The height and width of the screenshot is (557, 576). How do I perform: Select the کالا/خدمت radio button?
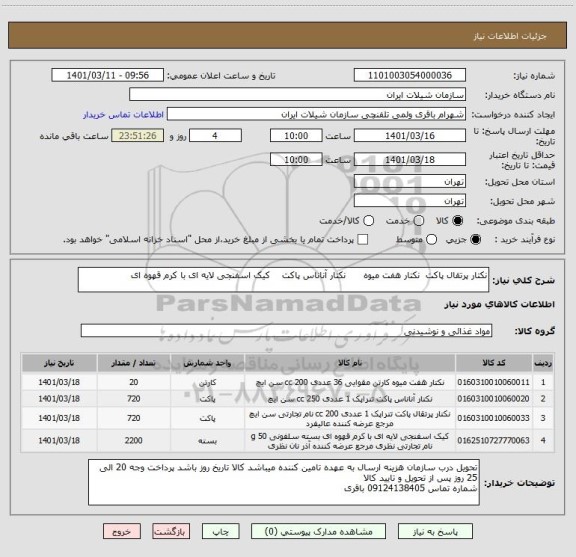pyautogui.click(x=368, y=220)
